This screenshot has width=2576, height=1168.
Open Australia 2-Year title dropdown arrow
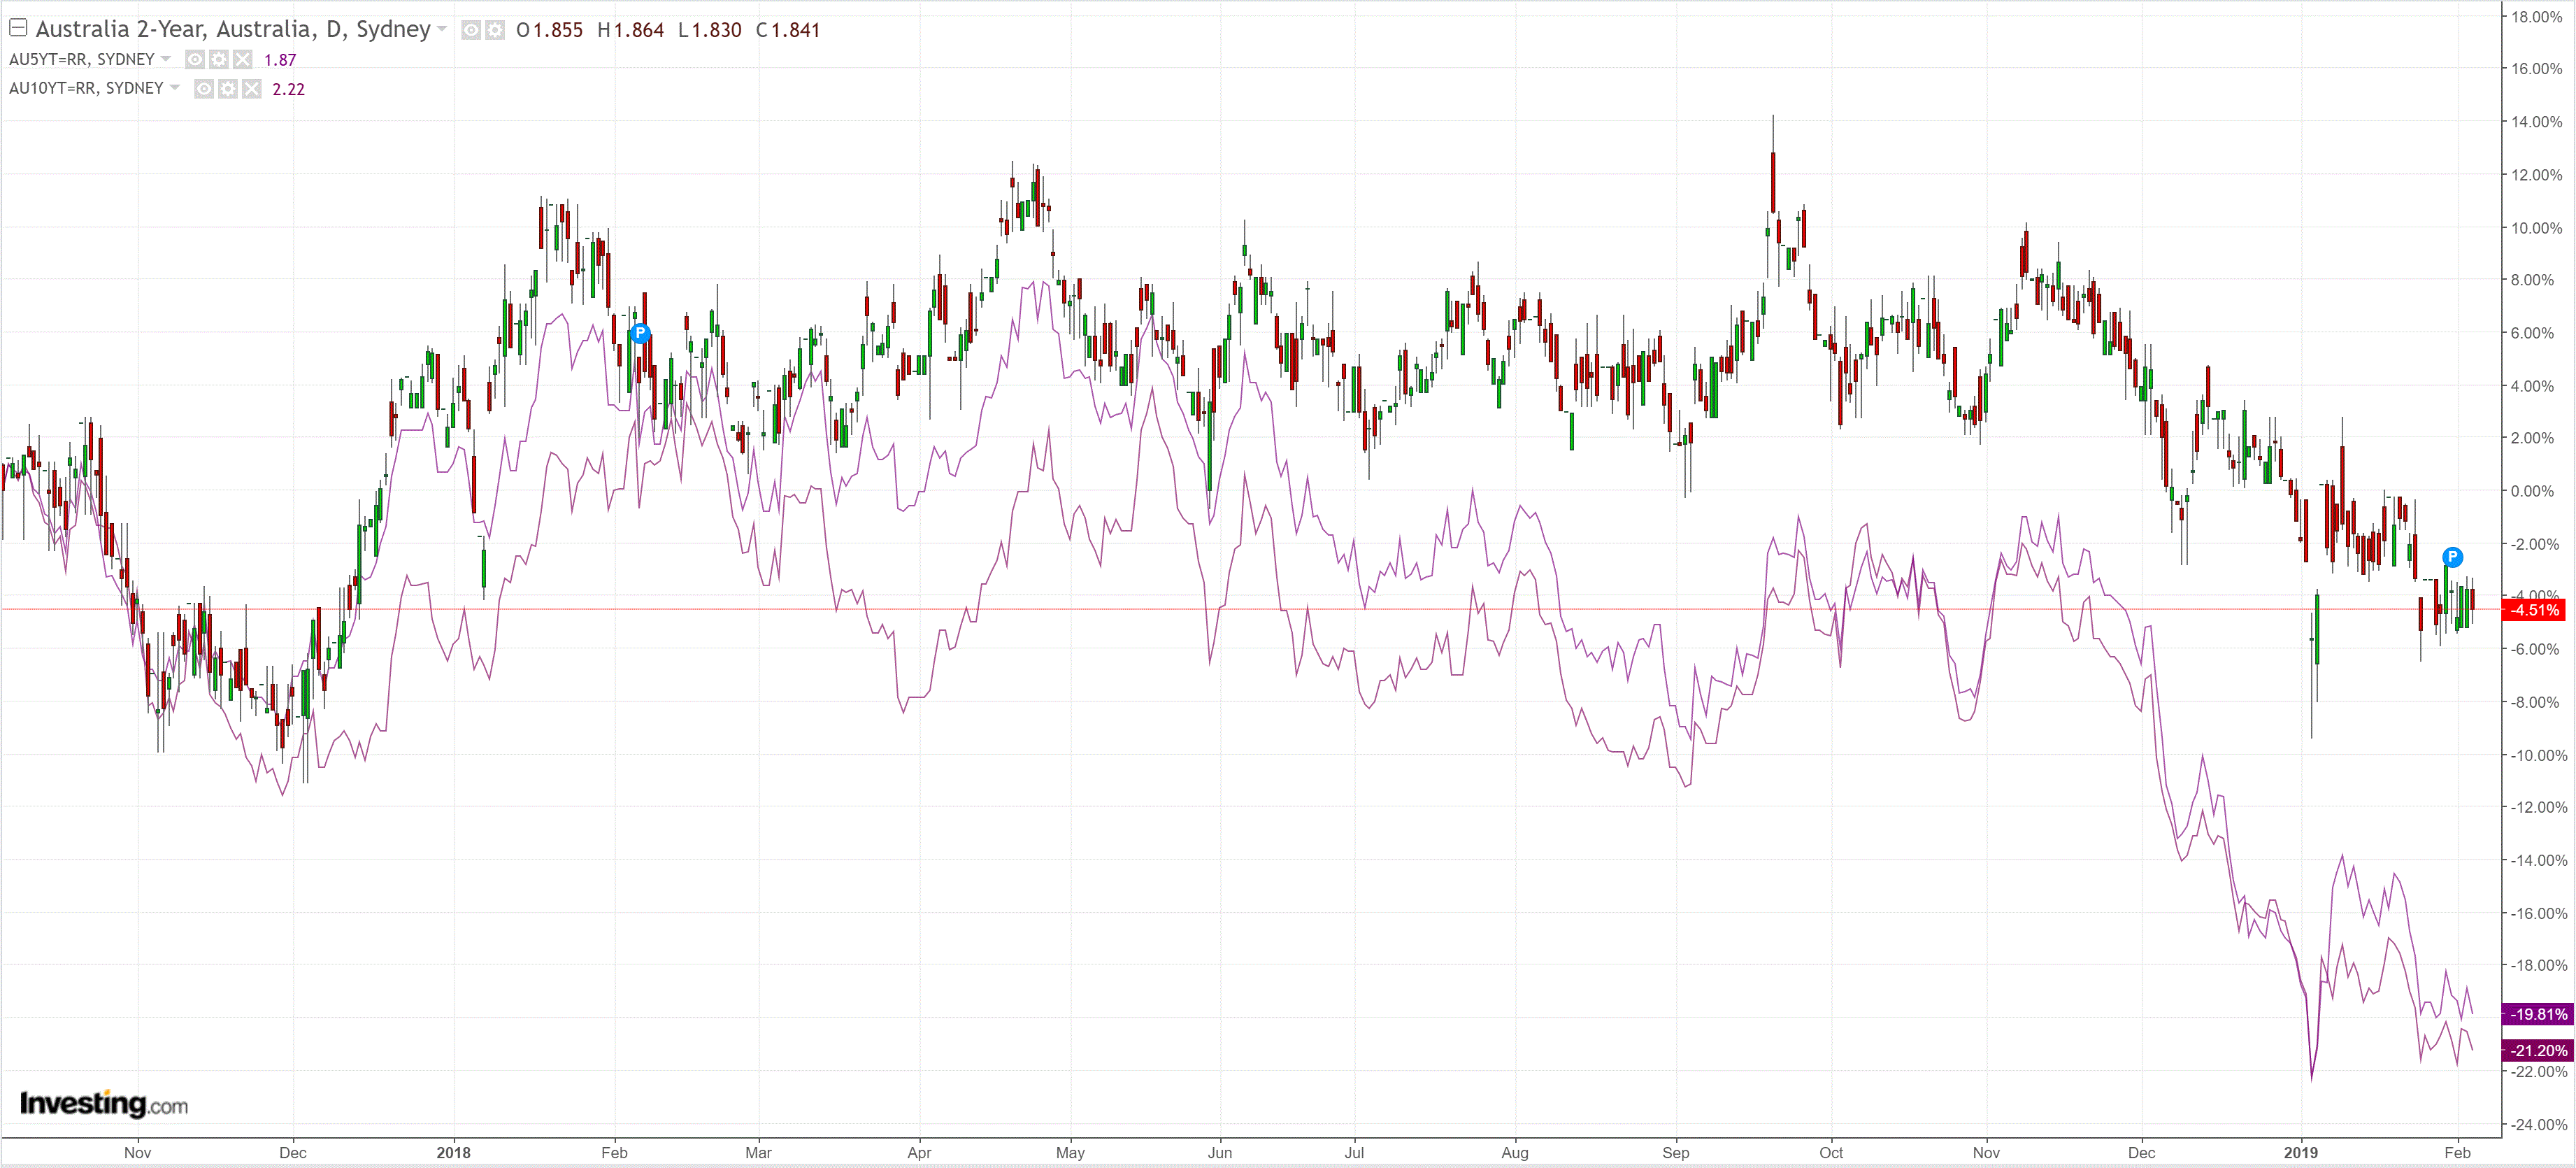click(x=442, y=29)
